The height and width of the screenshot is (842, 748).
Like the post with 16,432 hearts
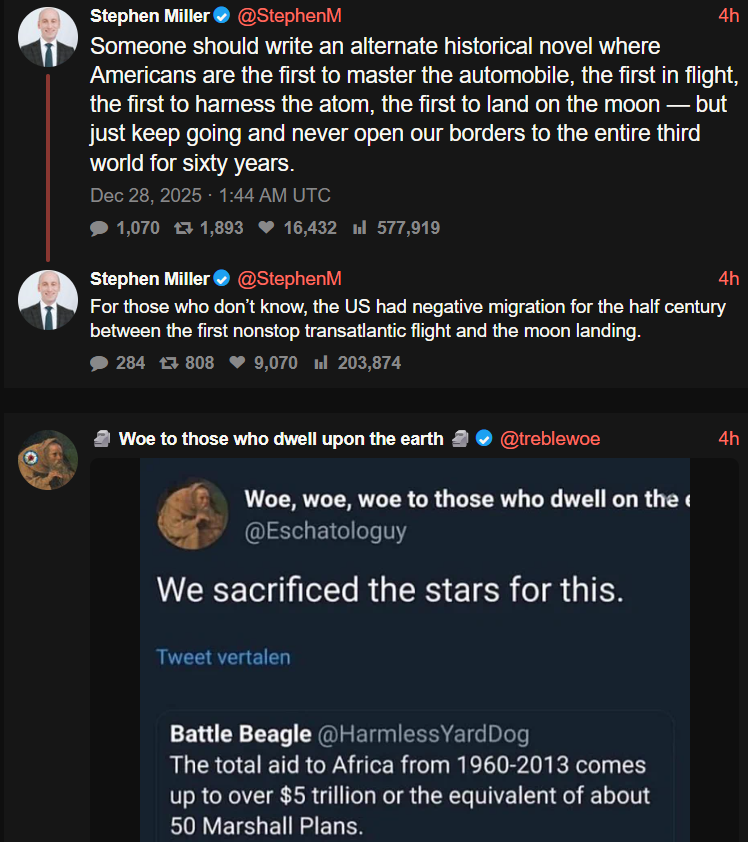[266, 228]
